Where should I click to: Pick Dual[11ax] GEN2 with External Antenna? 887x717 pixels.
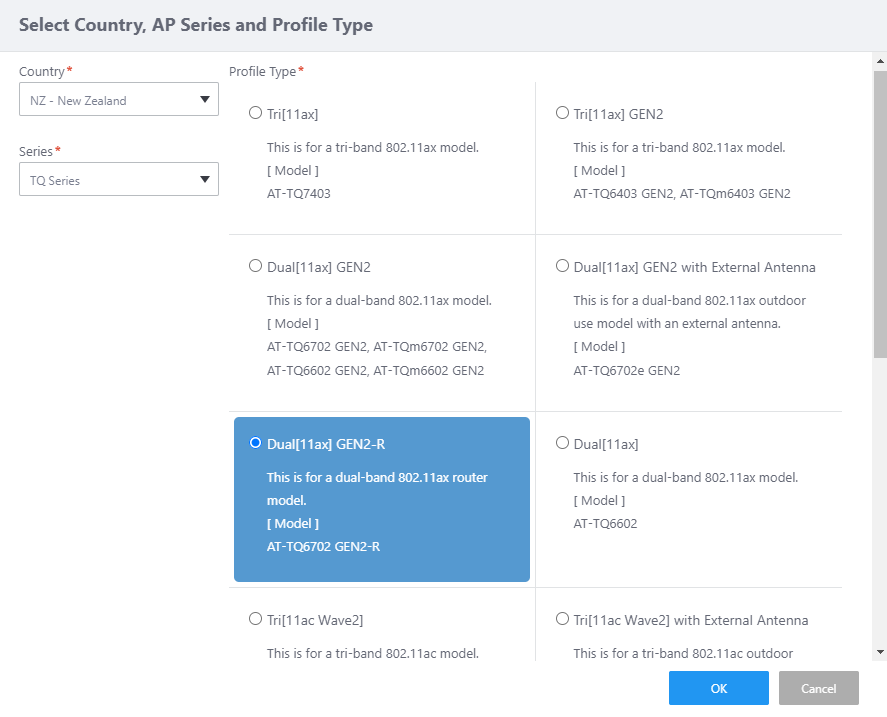[x=562, y=266]
